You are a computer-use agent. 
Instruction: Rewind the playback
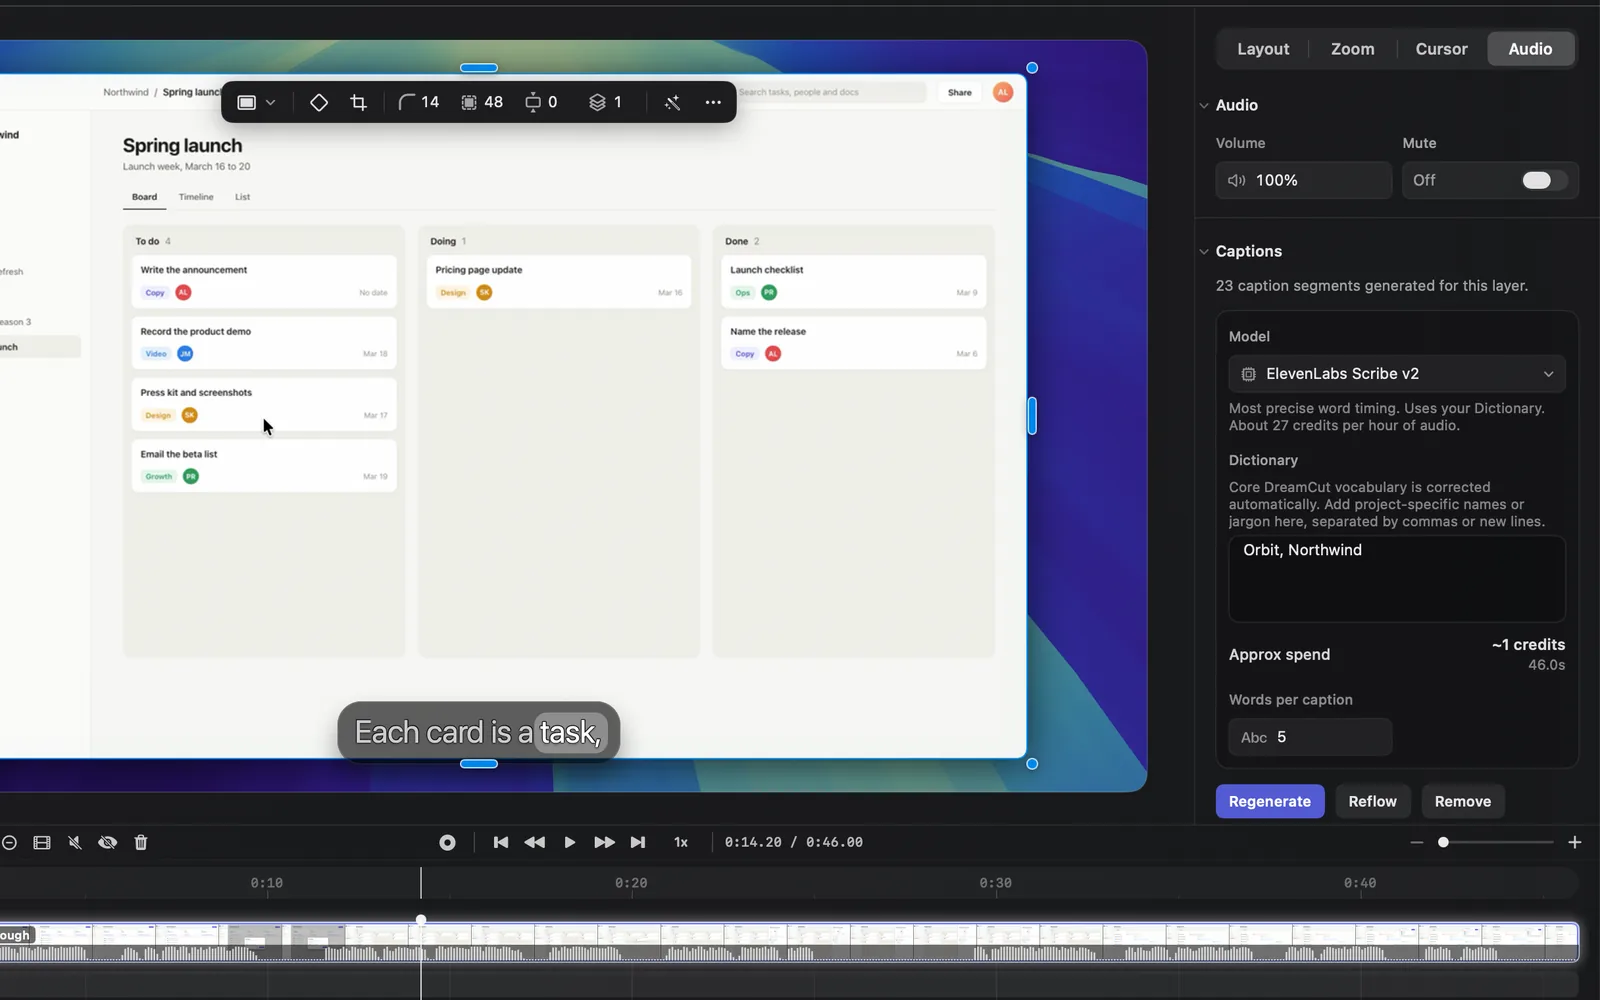pyautogui.click(x=535, y=843)
